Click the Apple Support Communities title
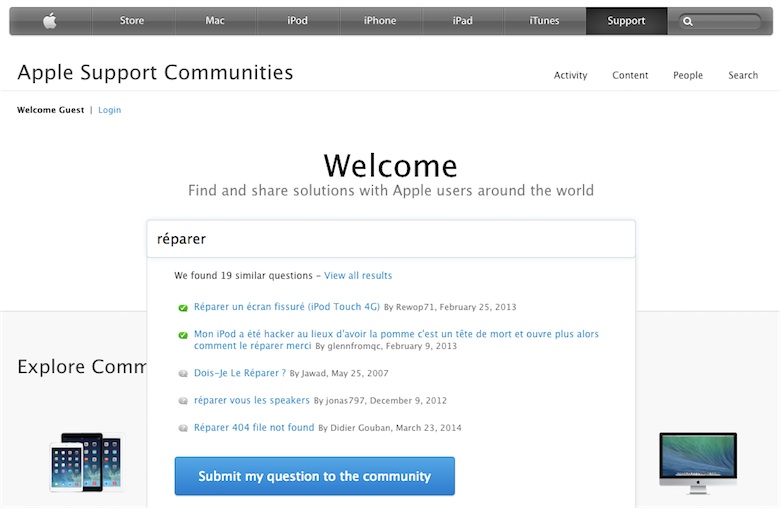Viewport: 780px width, 508px height. click(155, 73)
